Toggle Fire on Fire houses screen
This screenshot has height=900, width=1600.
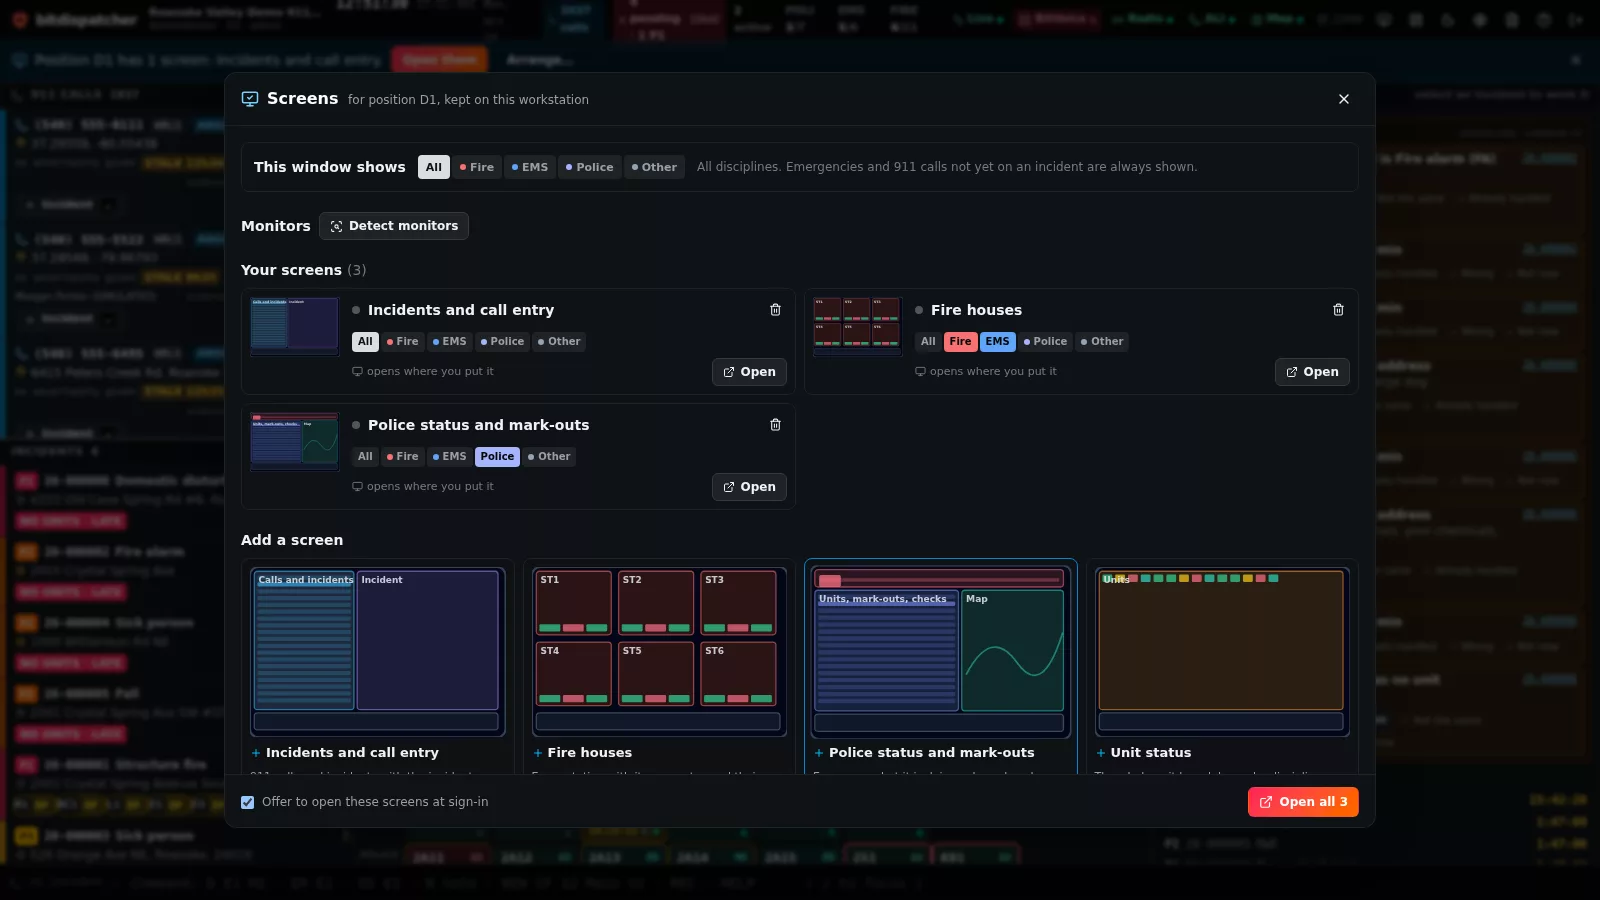point(960,342)
